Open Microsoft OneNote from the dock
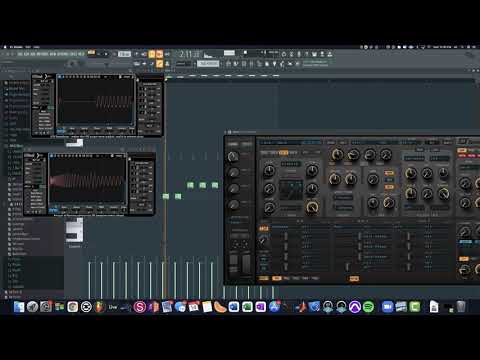480x360 pixels. 261,307
